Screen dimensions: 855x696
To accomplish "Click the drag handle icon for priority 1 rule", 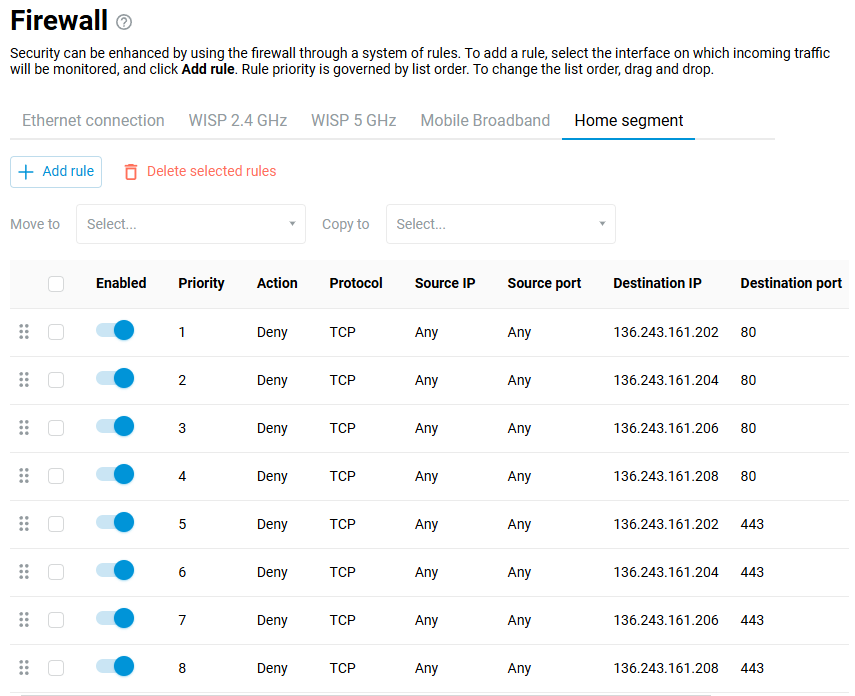I will point(24,332).
